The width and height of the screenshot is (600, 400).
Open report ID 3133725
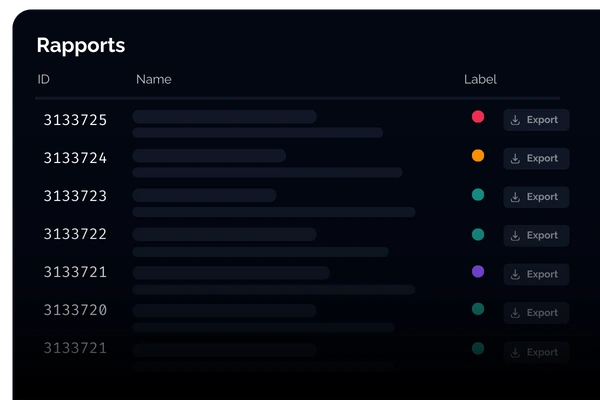pos(75,120)
